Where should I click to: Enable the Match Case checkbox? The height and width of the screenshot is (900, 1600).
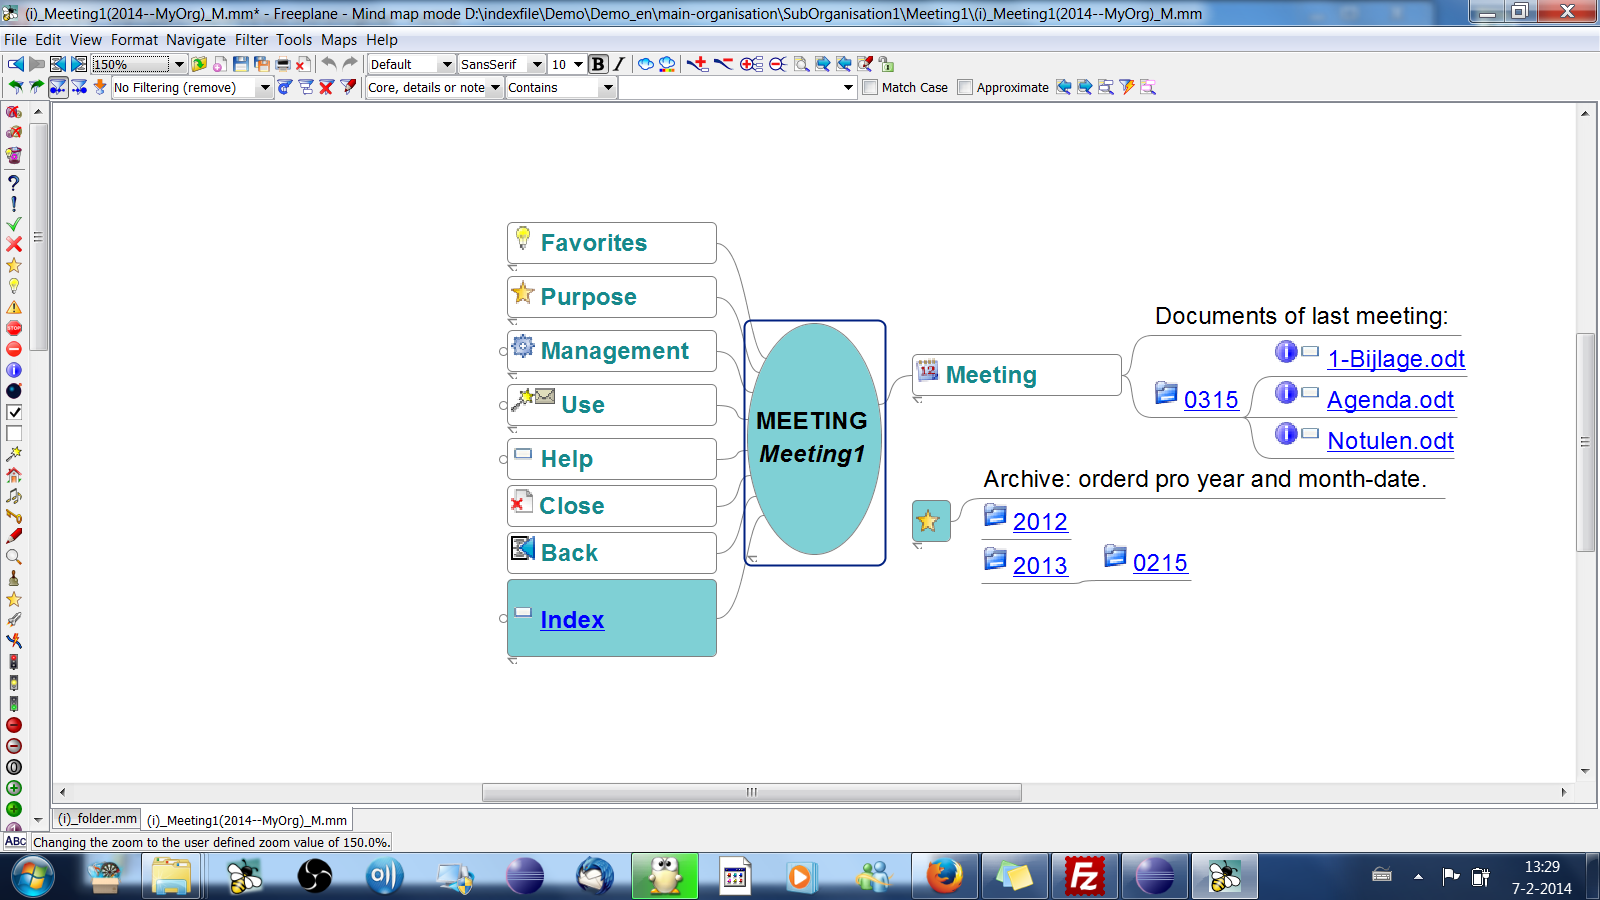[870, 87]
